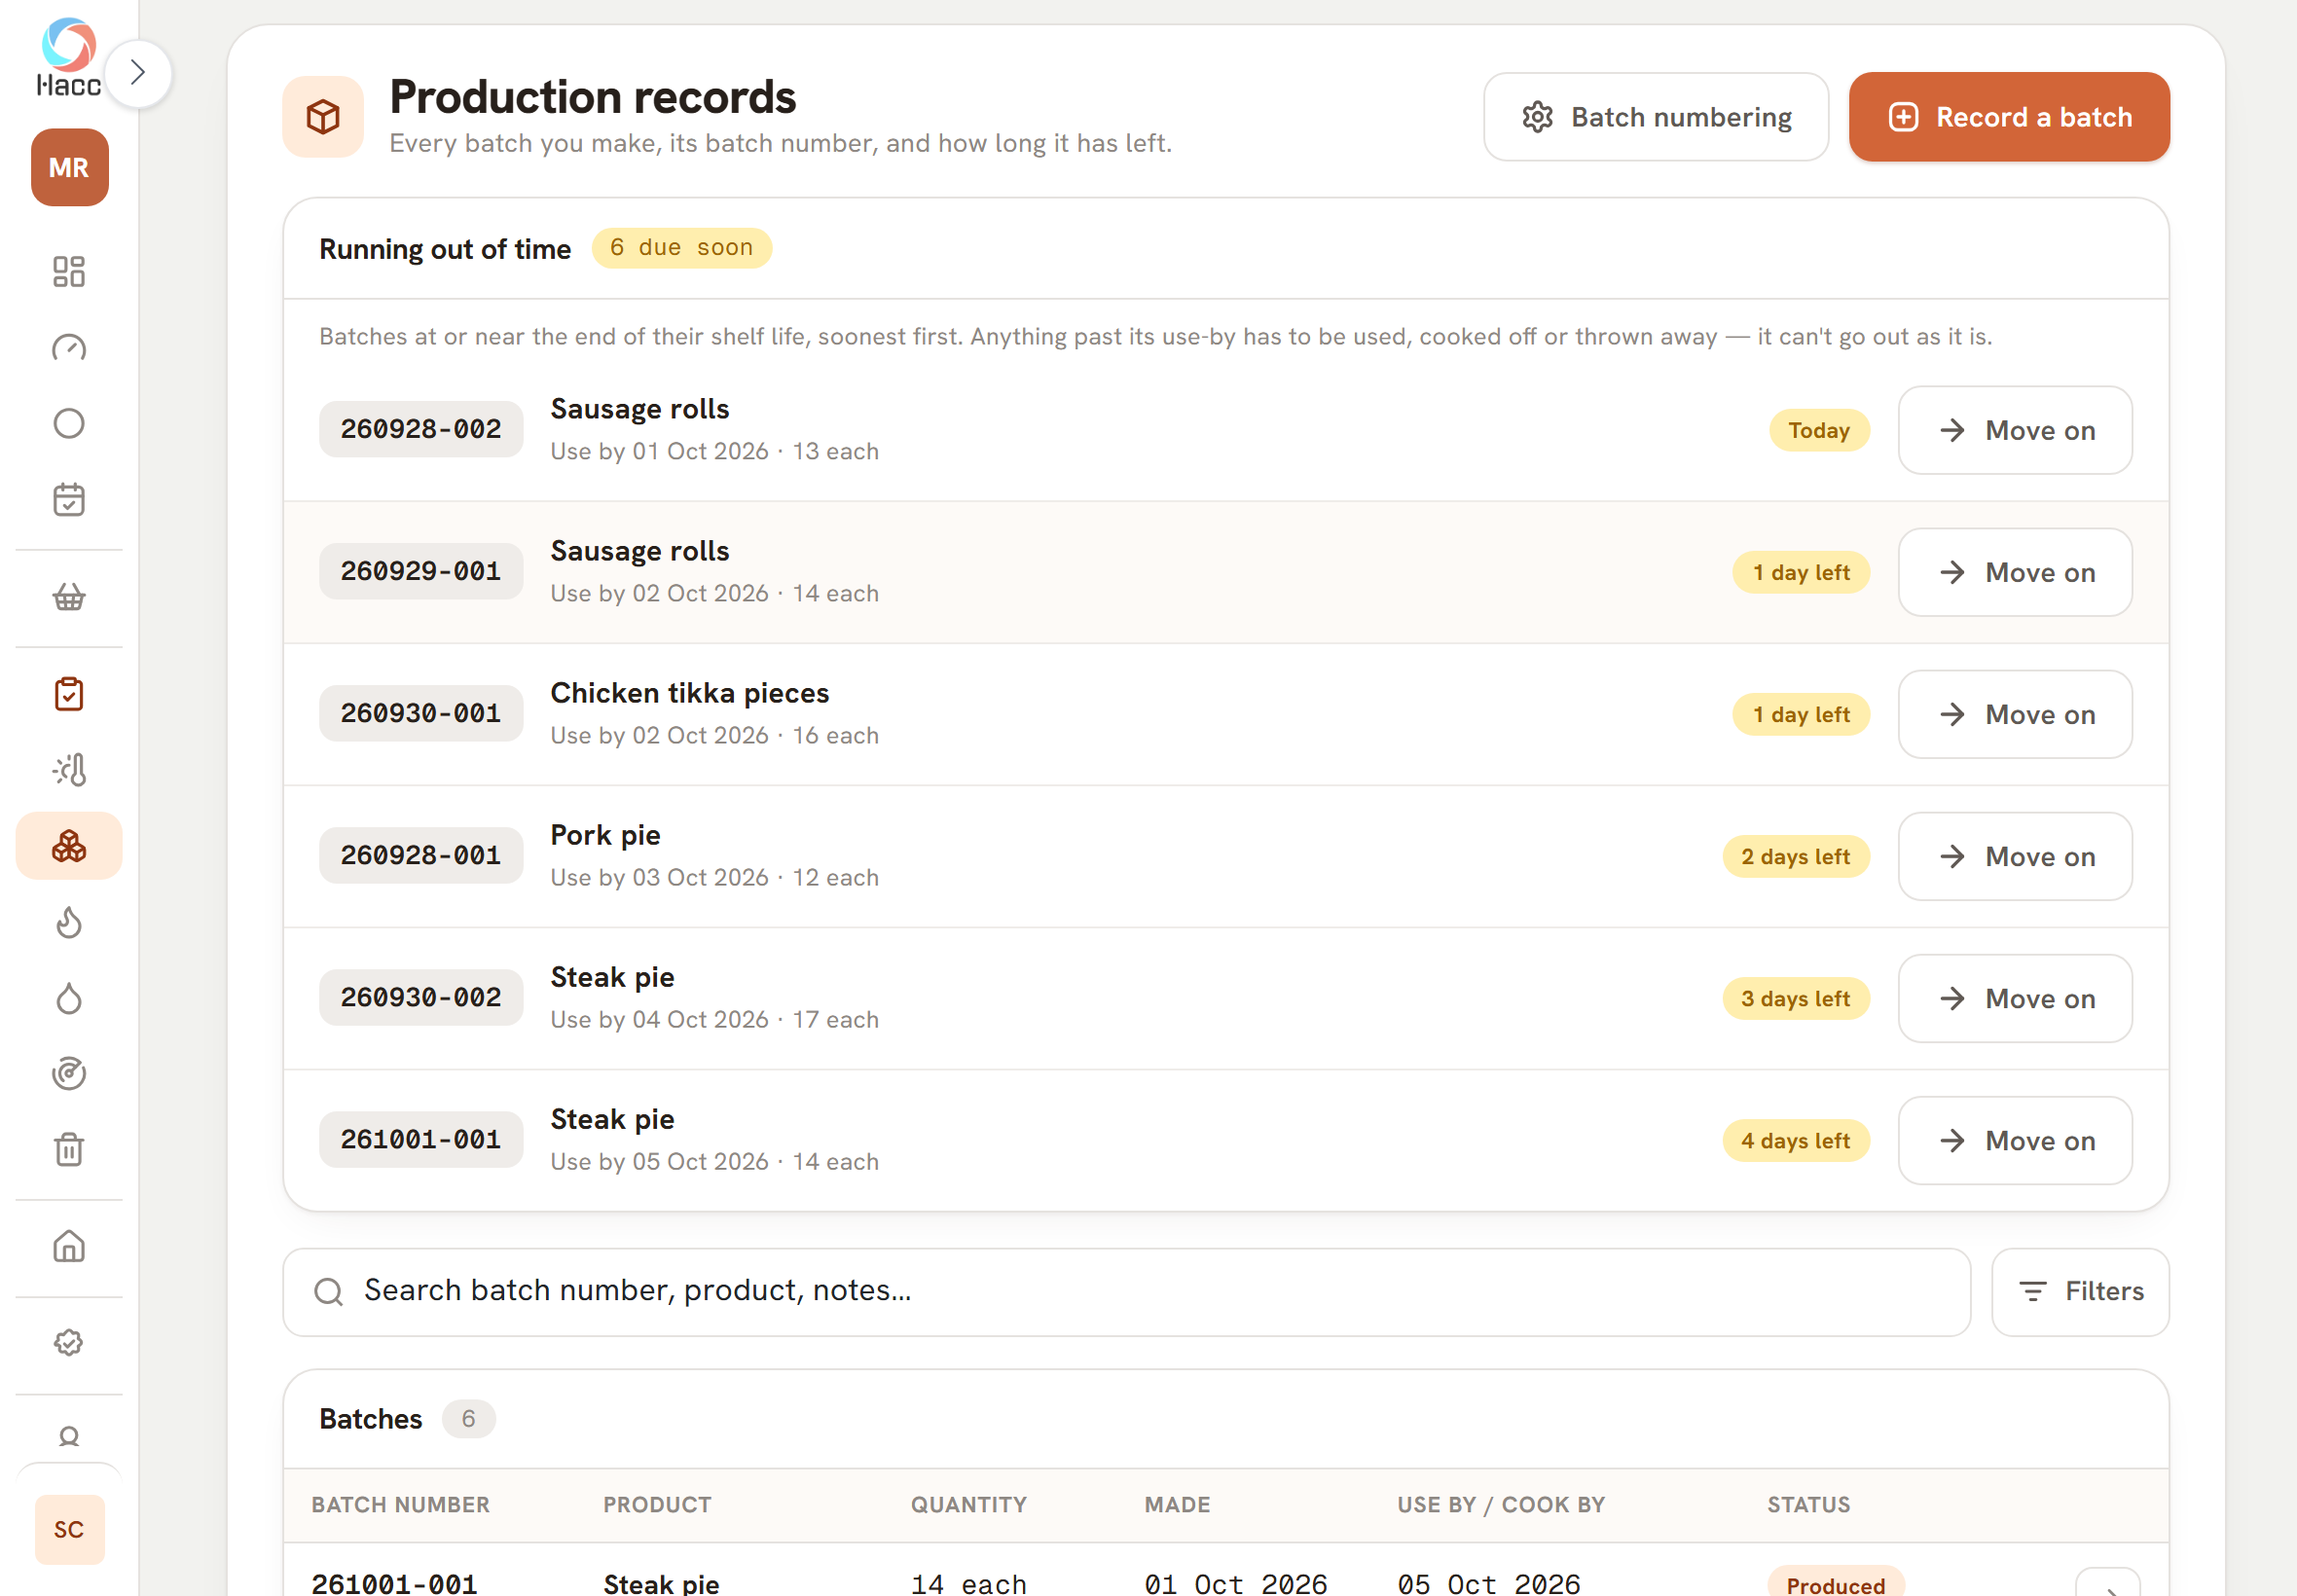
Task: Move on Steak pie batch 261001-001
Action: point(2015,1140)
